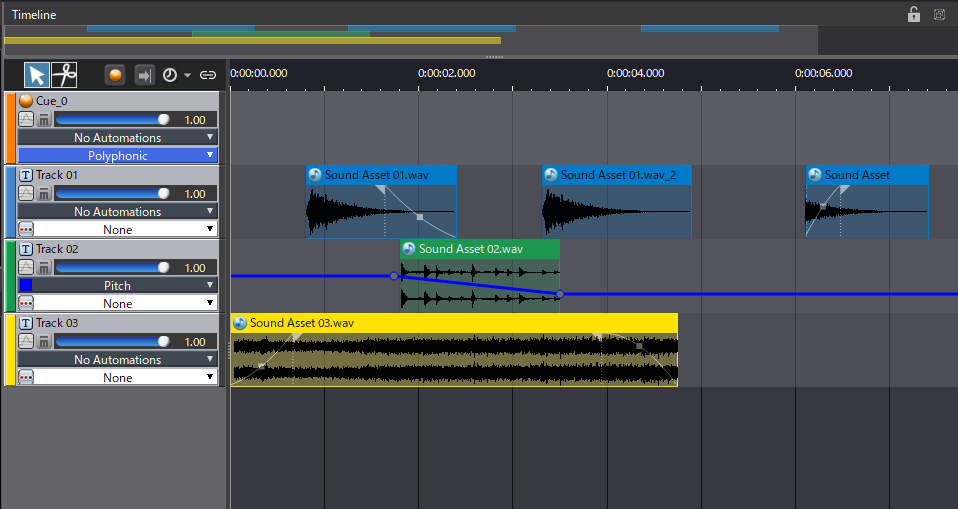Click the Track 03 volume slider
The image size is (958, 509).
[112, 342]
